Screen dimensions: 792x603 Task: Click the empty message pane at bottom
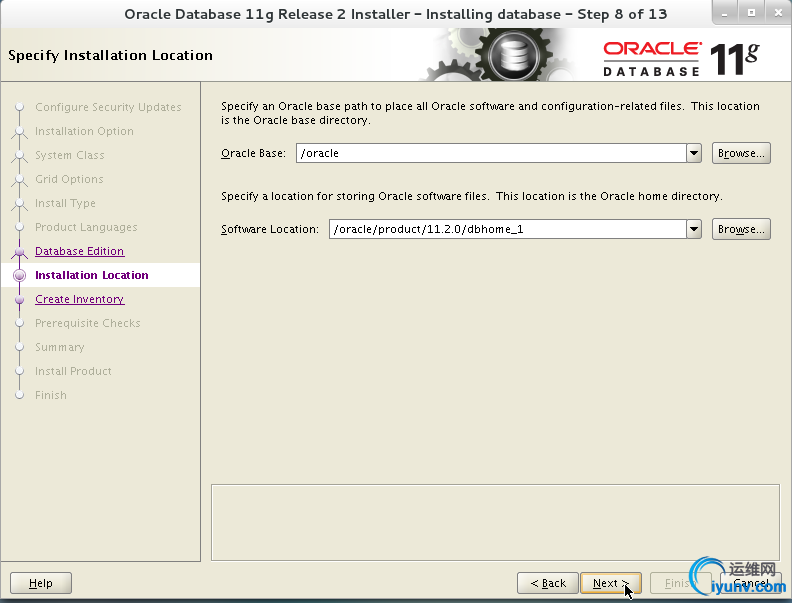point(496,523)
